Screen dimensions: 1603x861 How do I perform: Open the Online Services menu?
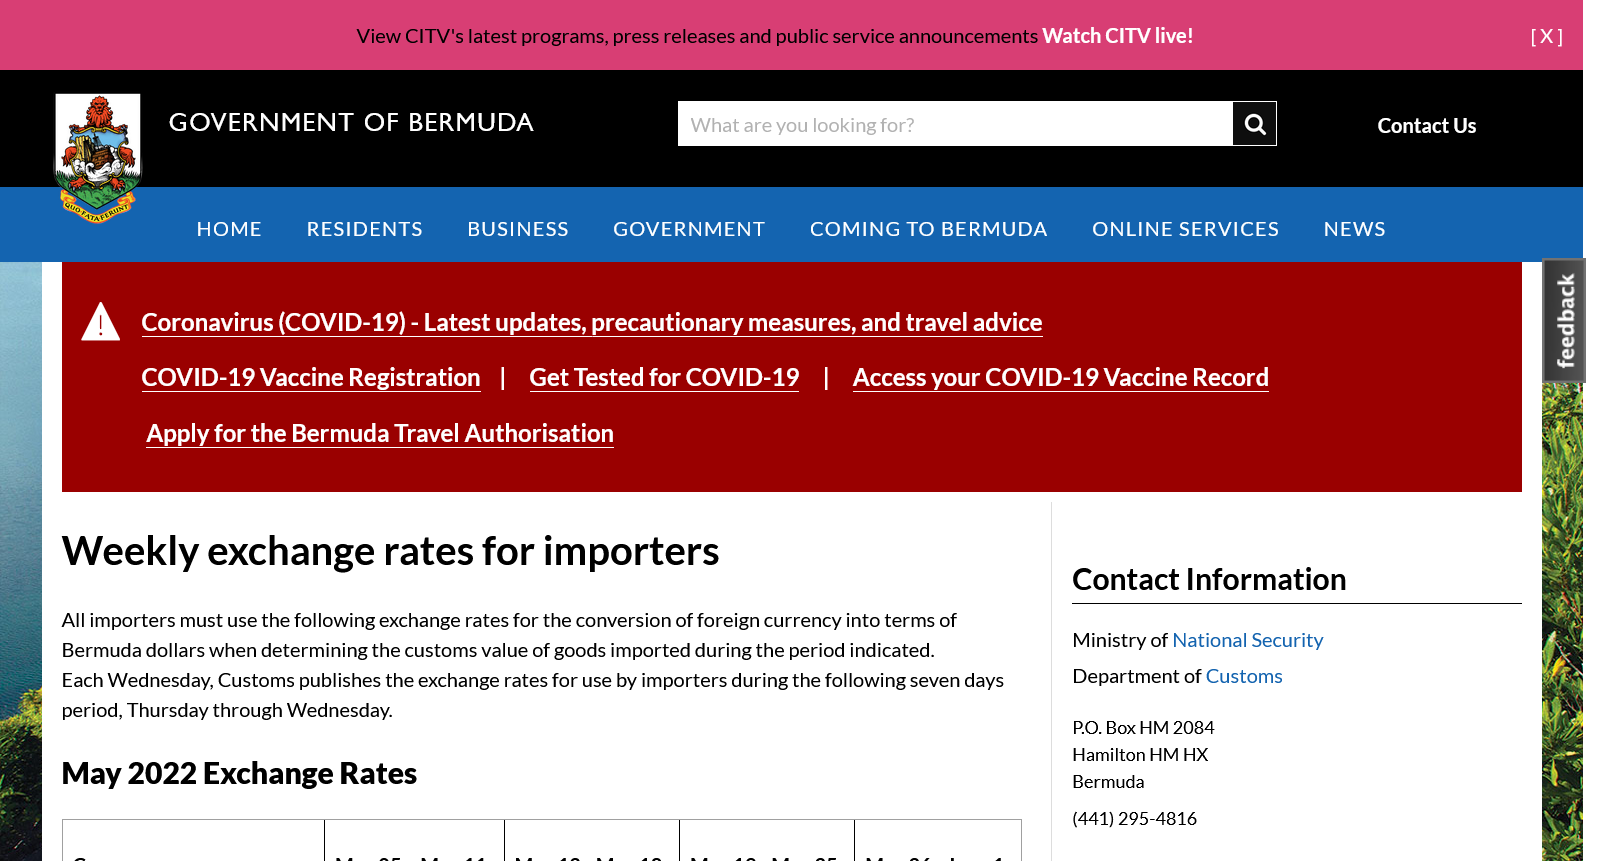point(1185,229)
